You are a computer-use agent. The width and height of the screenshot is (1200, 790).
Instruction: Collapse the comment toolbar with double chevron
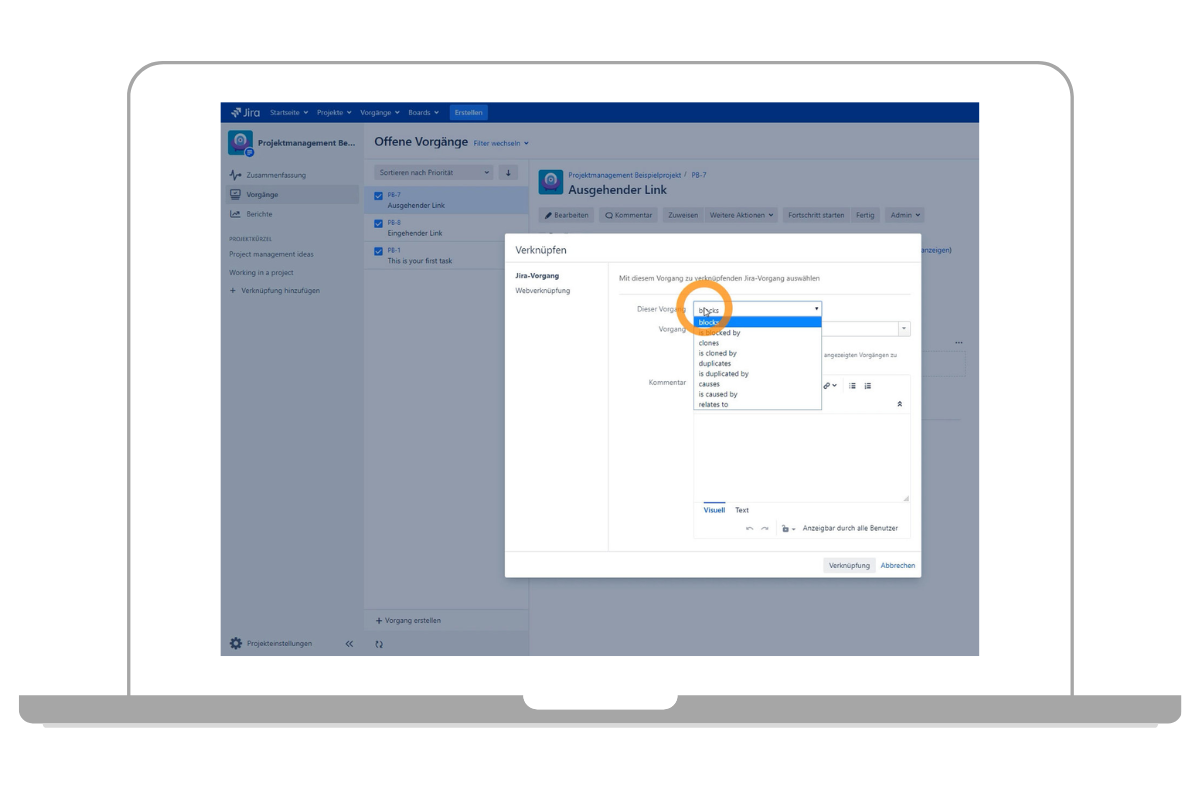tap(899, 403)
